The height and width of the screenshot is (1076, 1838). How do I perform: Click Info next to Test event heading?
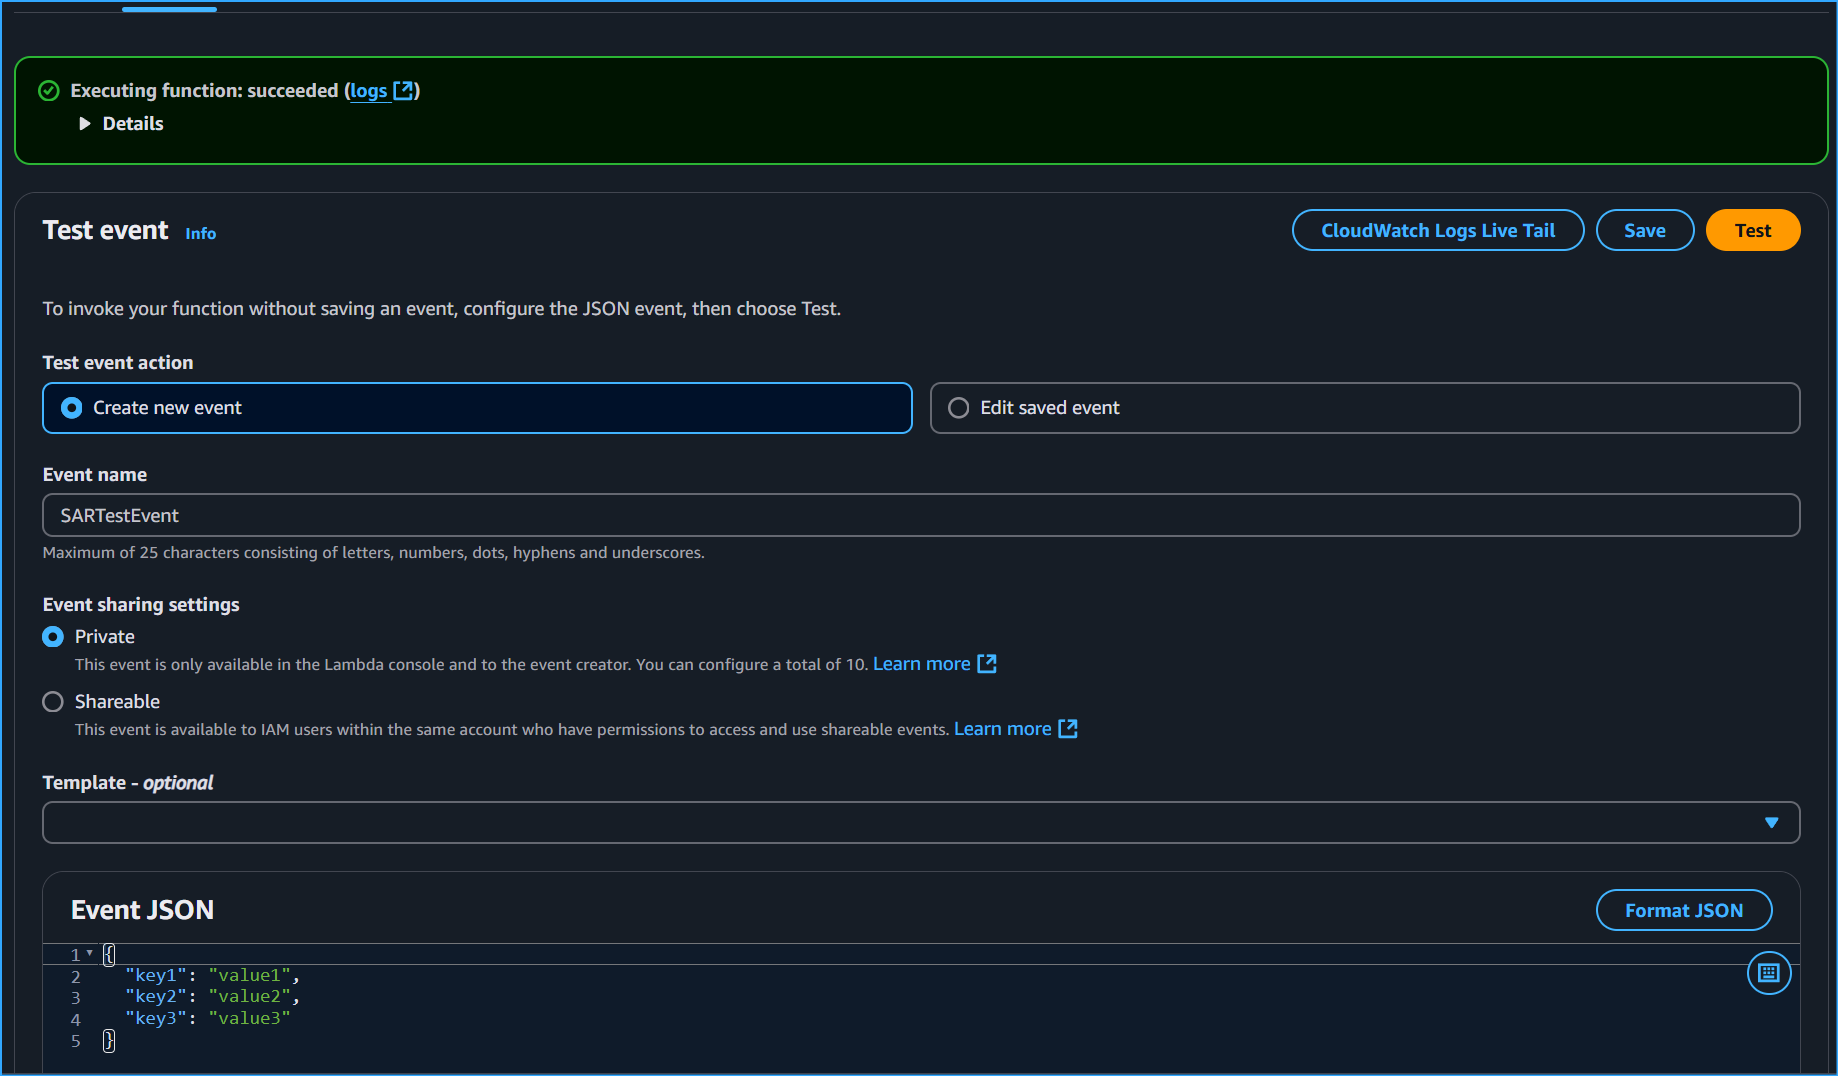pyautogui.click(x=200, y=233)
